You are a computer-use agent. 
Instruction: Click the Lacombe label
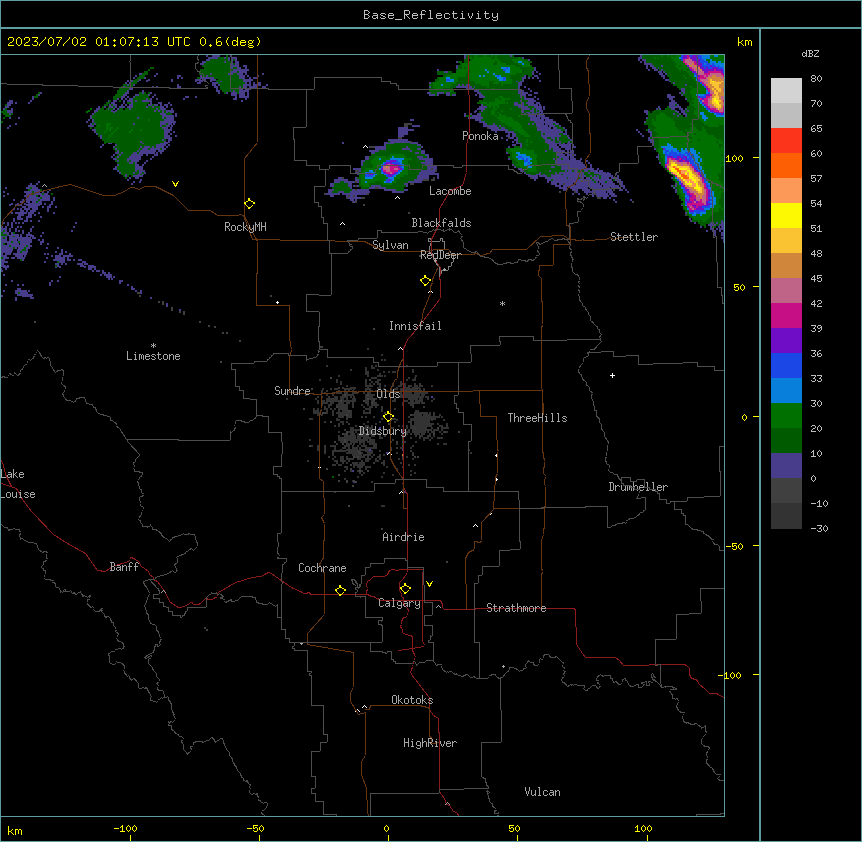click(450, 191)
